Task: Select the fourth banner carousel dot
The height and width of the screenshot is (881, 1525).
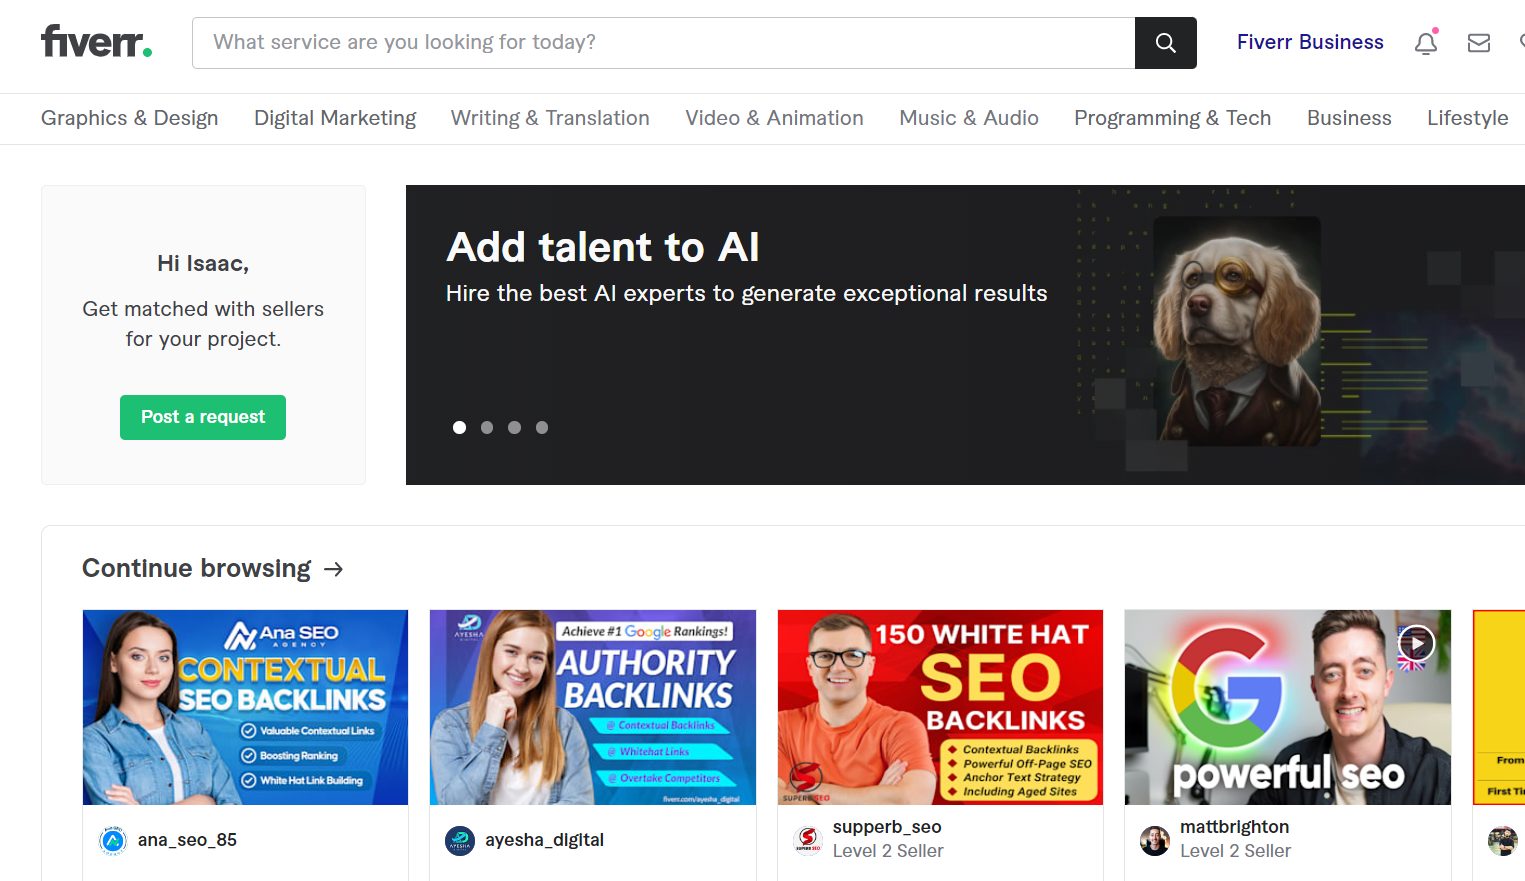Action: (x=542, y=427)
